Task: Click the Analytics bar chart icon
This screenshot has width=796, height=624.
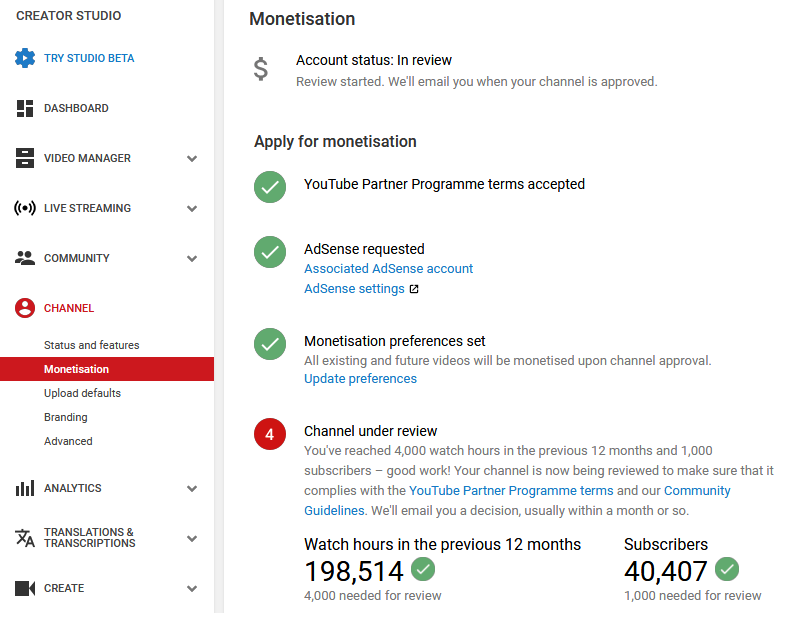Action: (25, 489)
